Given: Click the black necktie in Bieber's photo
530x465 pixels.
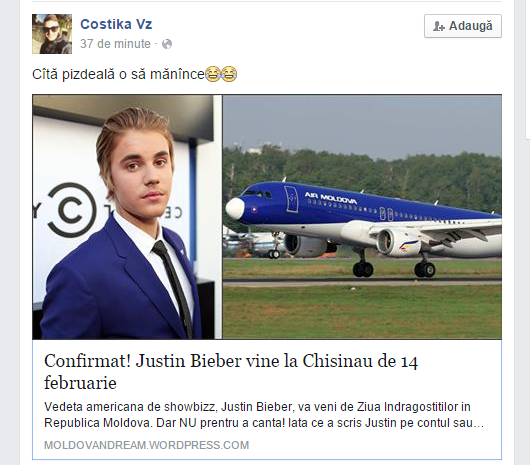Looking at the screenshot, I should pyautogui.click(x=173, y=287).
